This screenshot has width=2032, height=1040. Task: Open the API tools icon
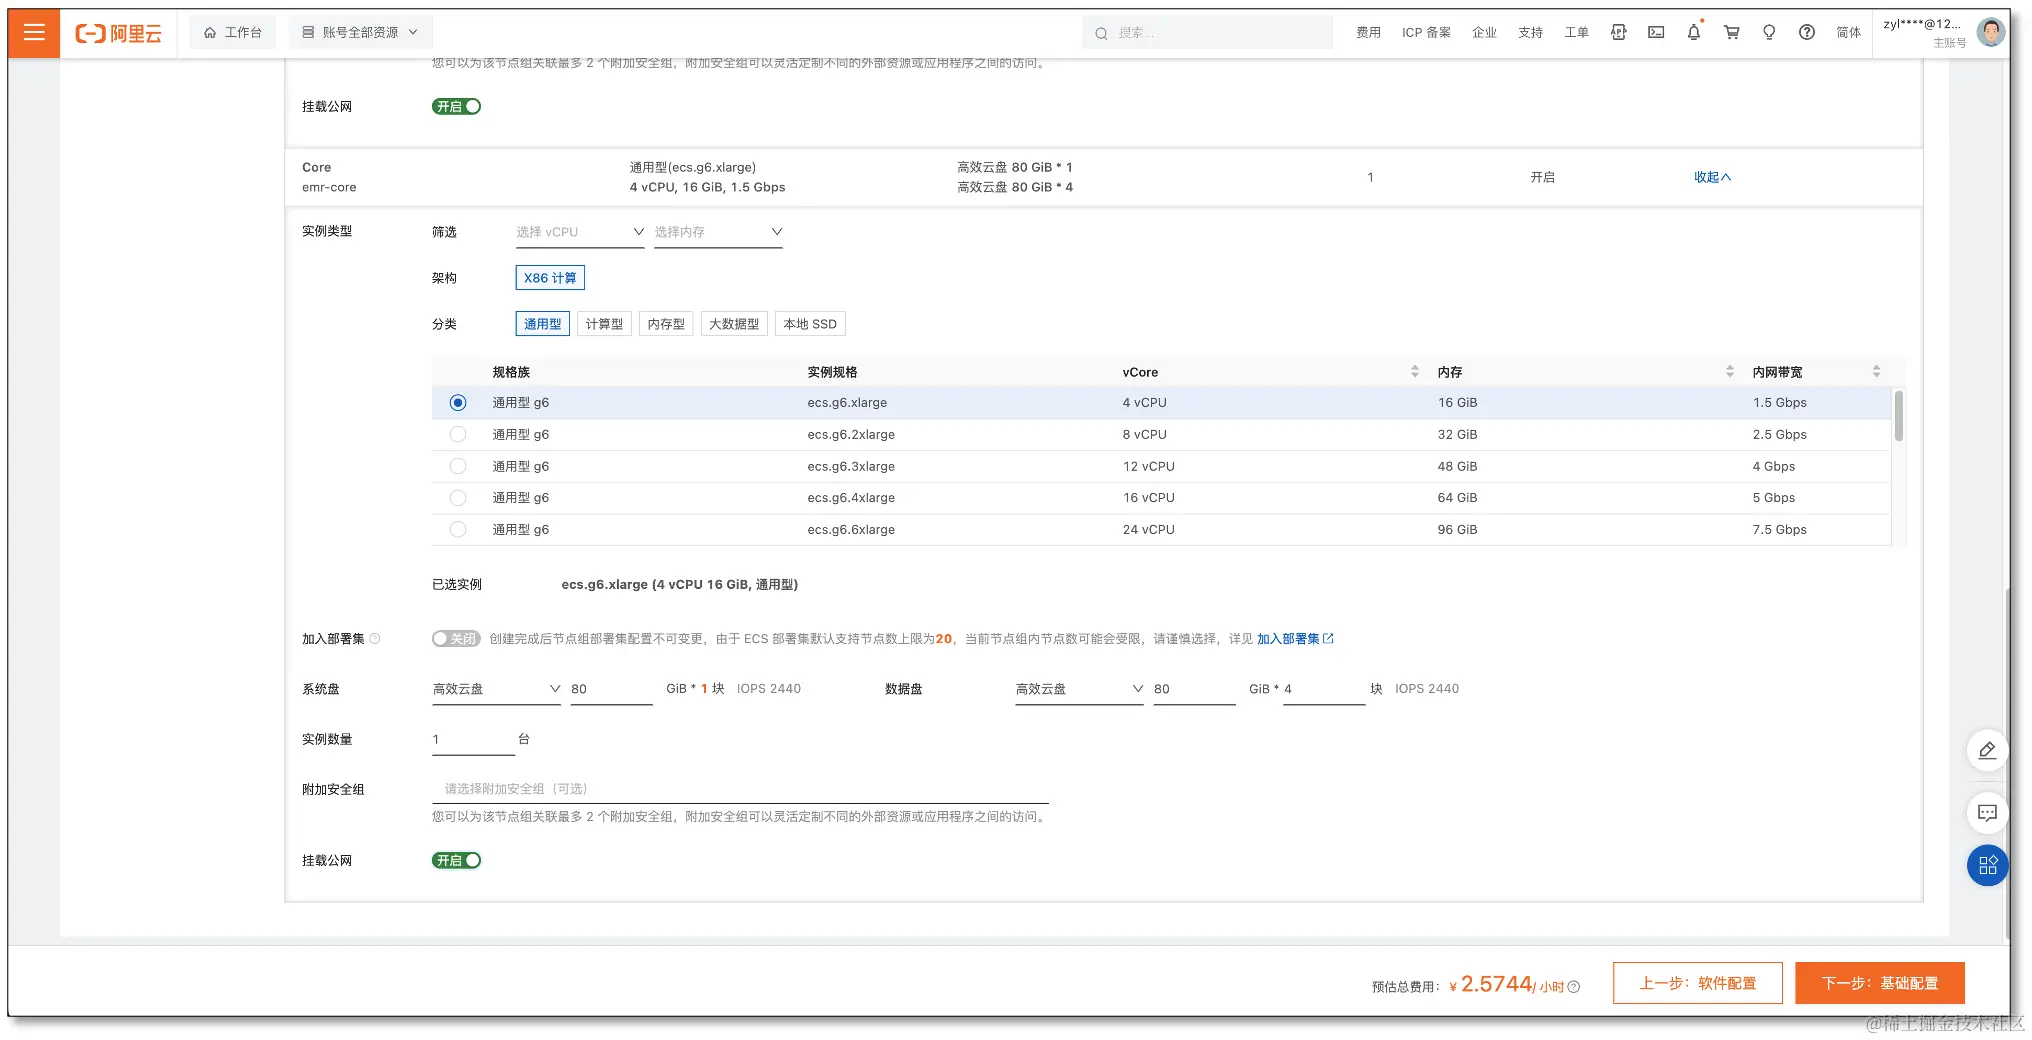[x=1618, y=33]
